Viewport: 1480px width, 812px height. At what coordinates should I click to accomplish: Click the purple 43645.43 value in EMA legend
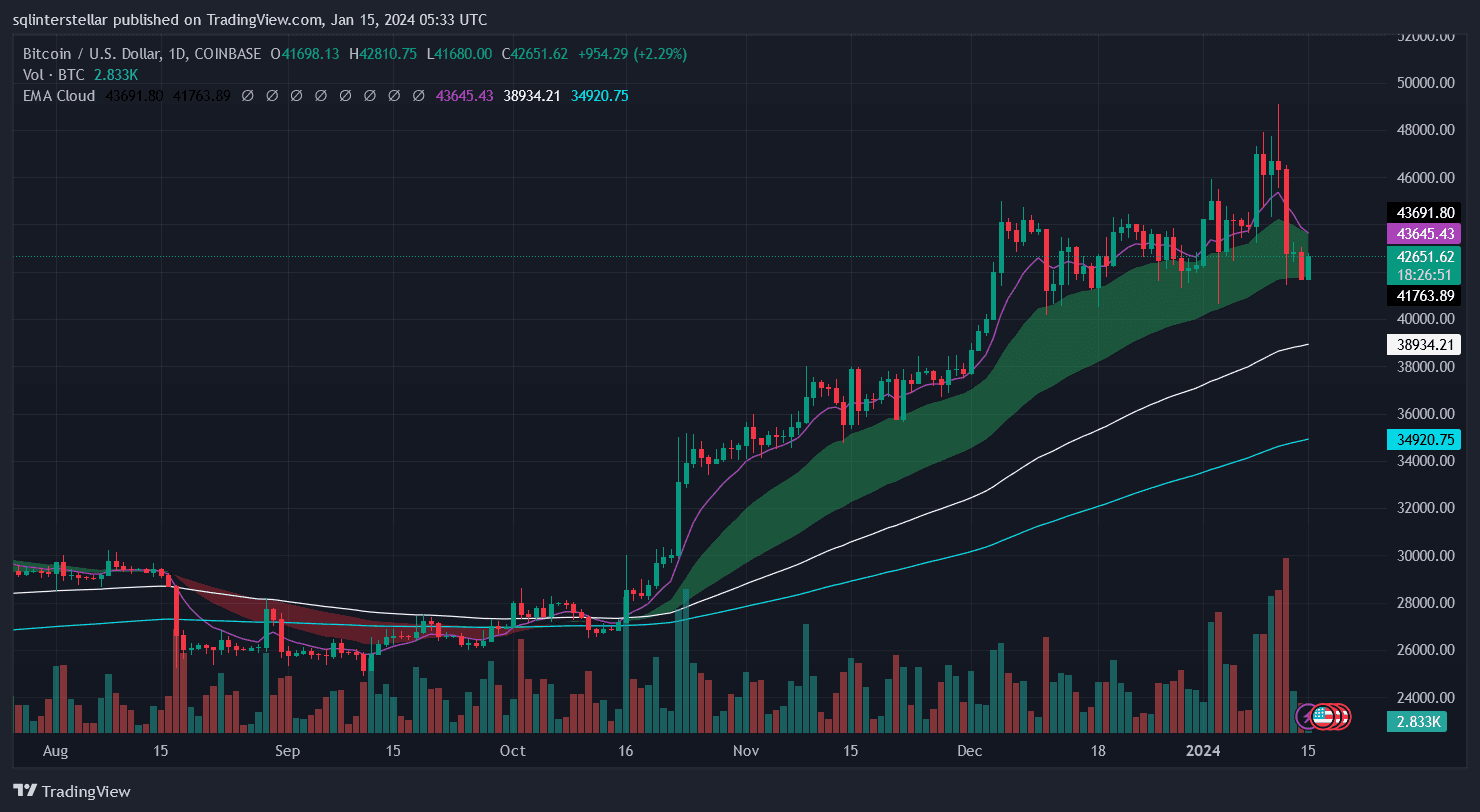[x=464, y=96]
